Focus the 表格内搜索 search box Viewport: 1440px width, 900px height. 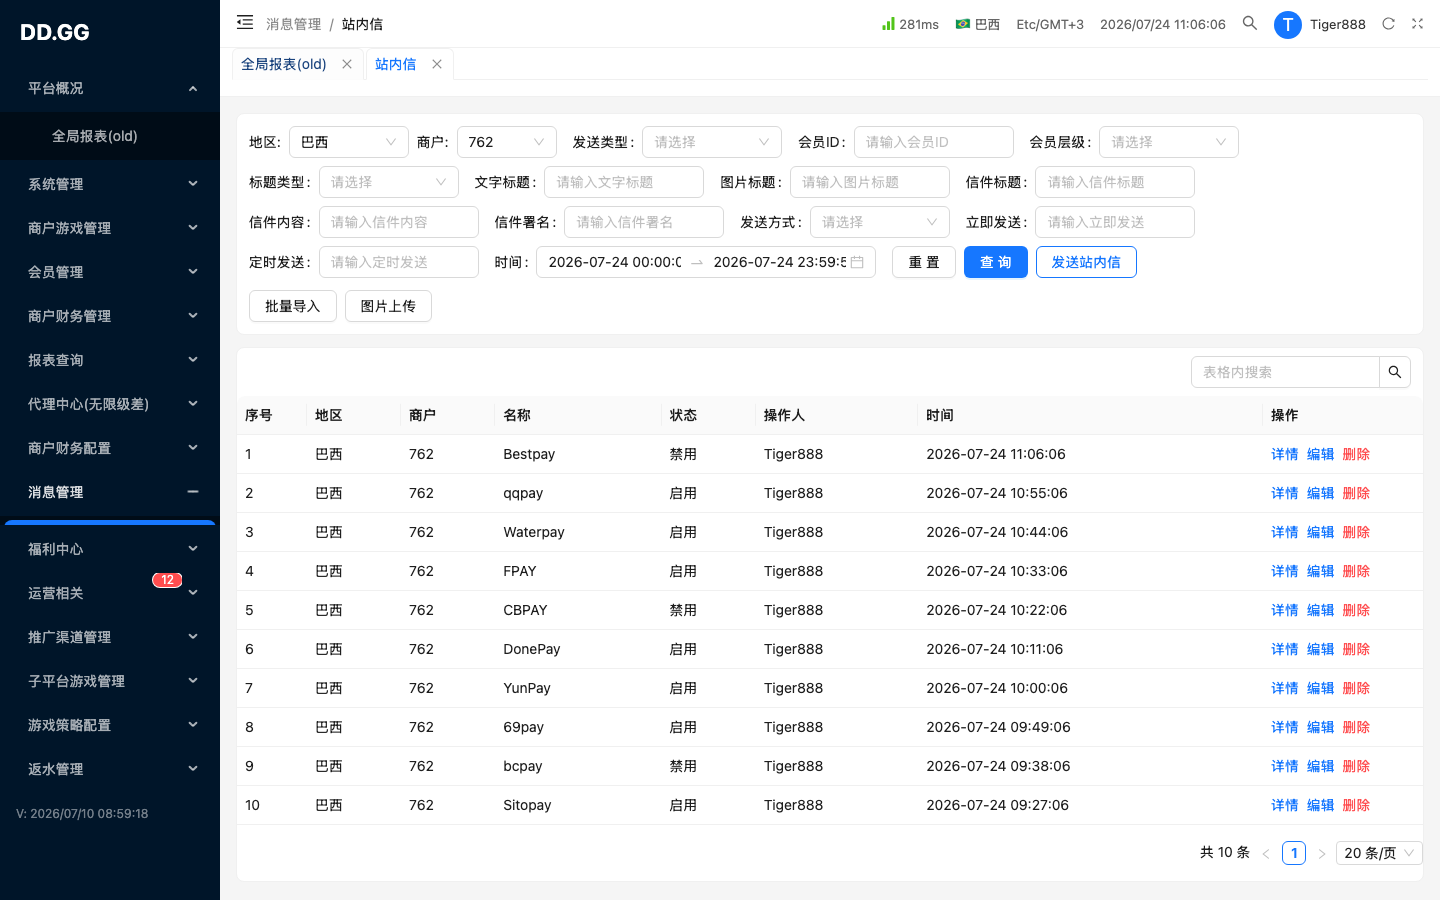tap(1285, 372)
